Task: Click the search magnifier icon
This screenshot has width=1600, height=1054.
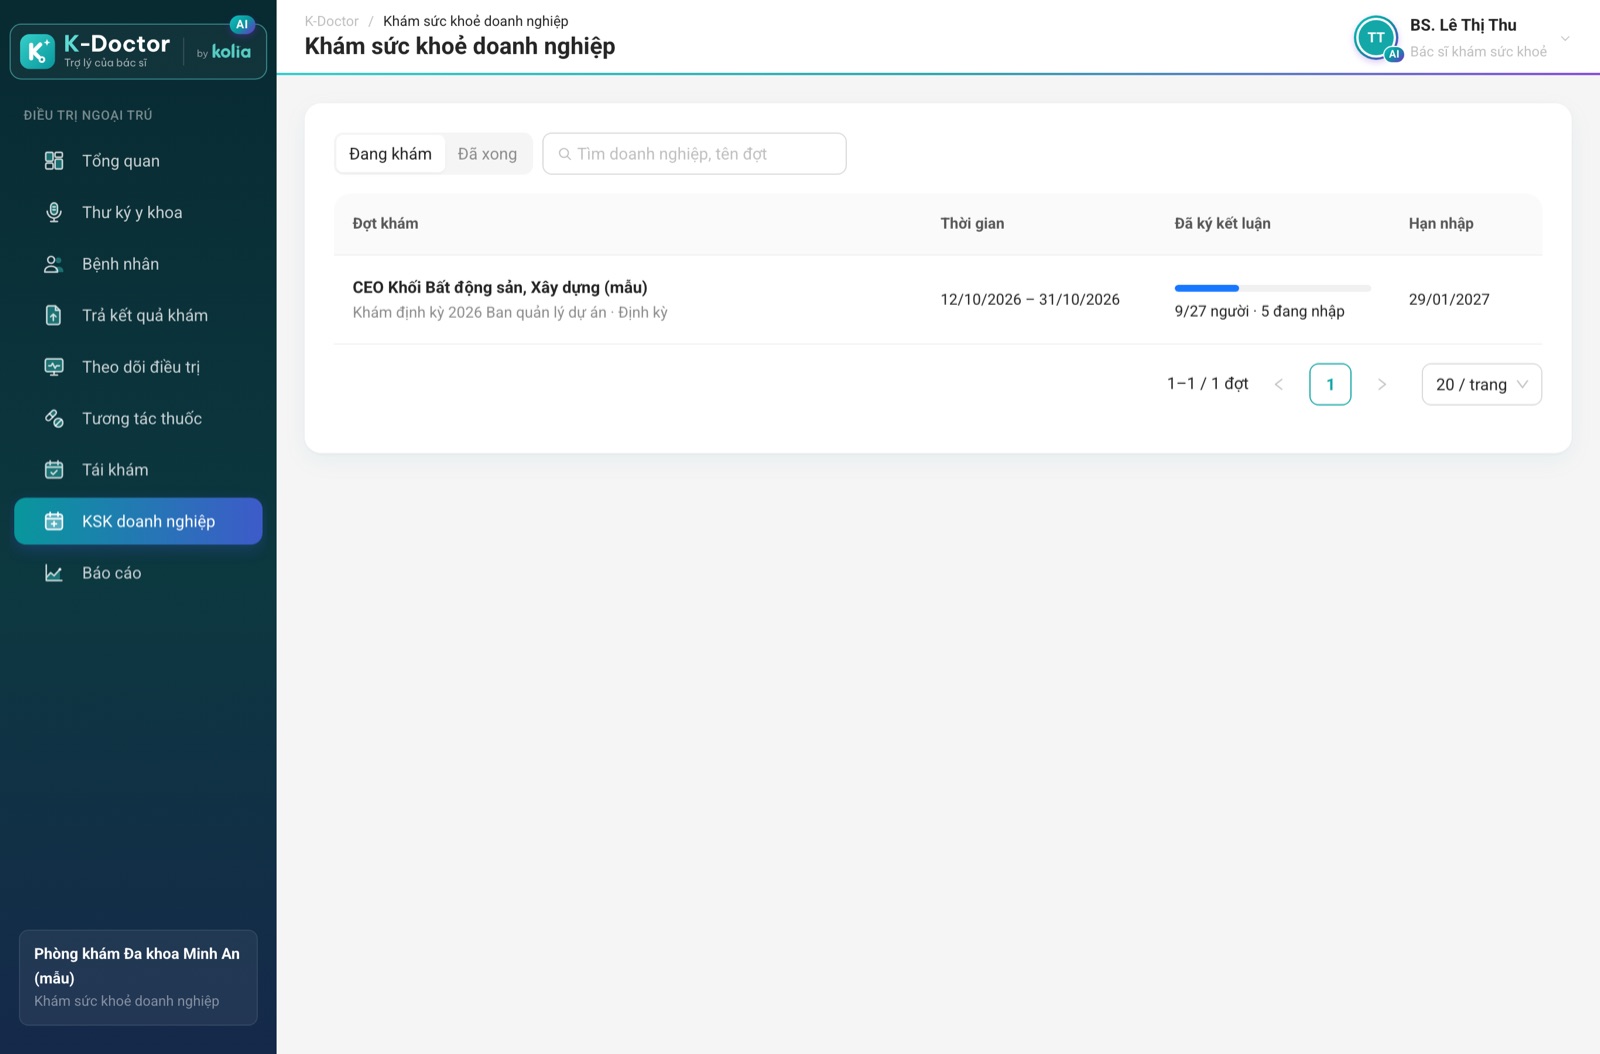Action: [x=565, y=154]
